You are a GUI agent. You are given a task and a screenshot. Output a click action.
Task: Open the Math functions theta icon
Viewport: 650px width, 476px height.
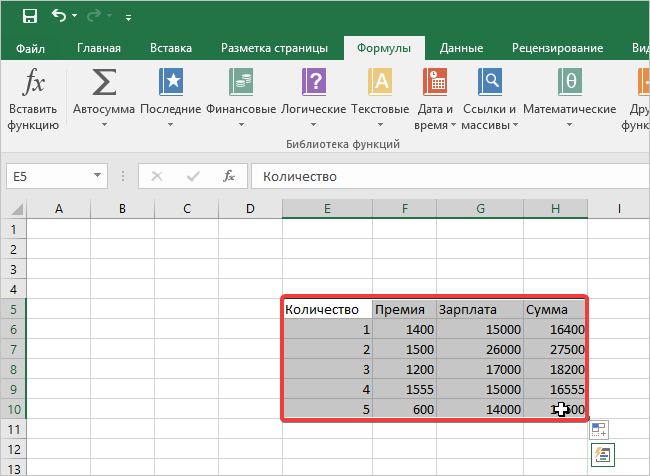click(x=569, y=82)
